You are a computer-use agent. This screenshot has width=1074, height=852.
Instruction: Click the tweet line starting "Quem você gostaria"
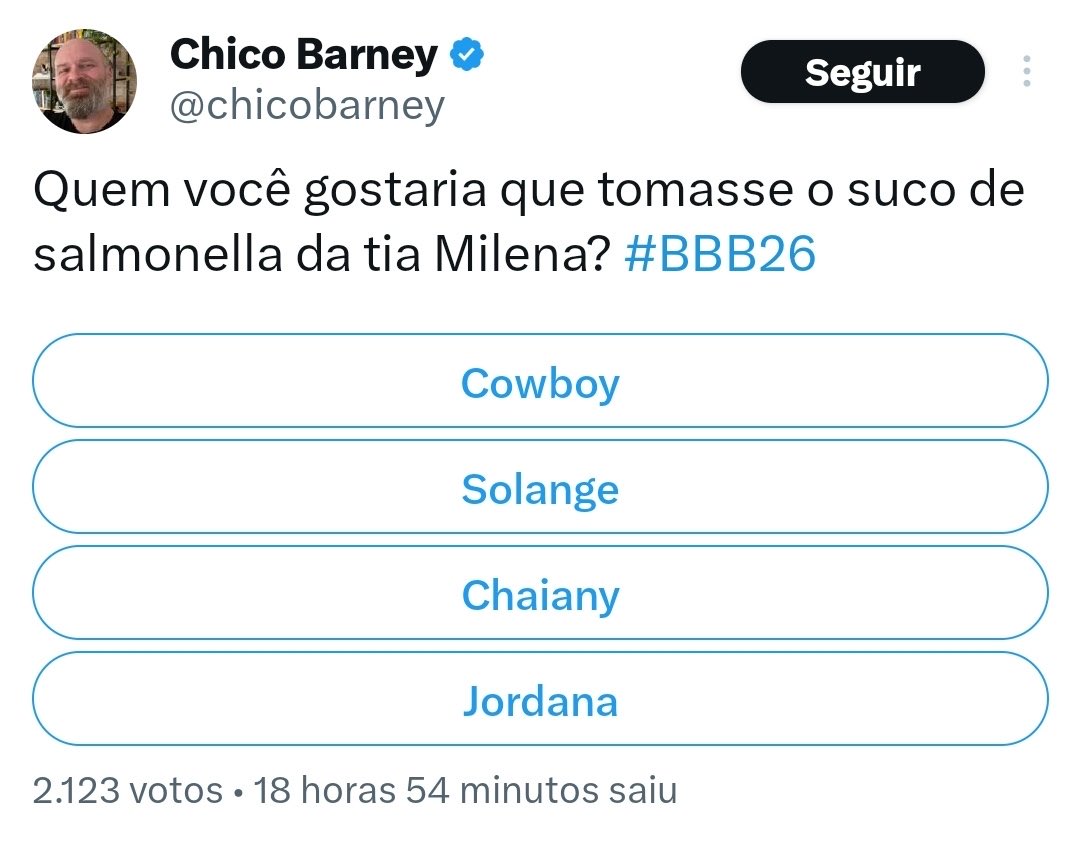pos(528,192)
